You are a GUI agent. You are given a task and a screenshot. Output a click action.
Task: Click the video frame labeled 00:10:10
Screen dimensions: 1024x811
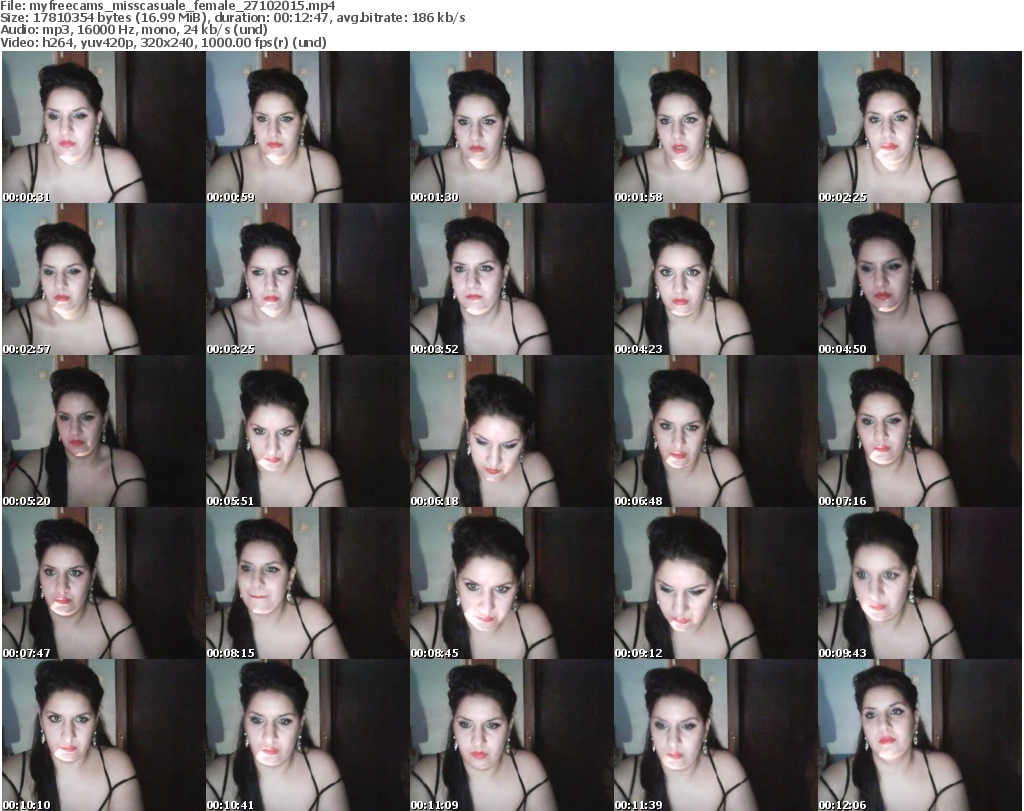point(104,735)
